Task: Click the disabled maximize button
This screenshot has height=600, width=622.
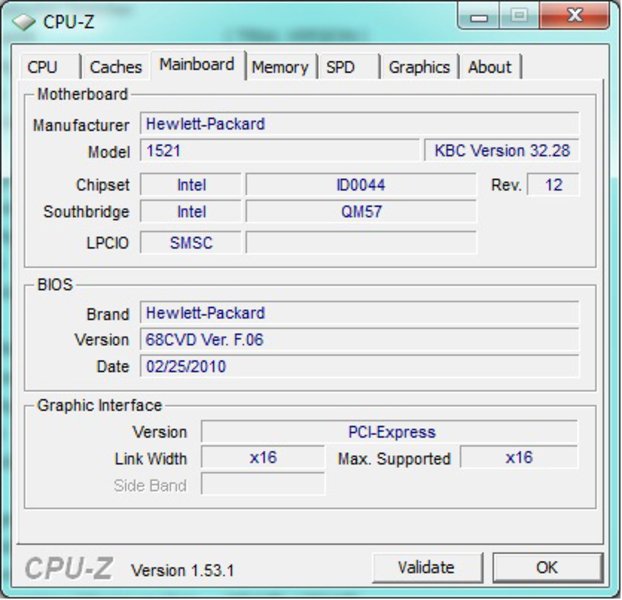Action: pos(519,16)
